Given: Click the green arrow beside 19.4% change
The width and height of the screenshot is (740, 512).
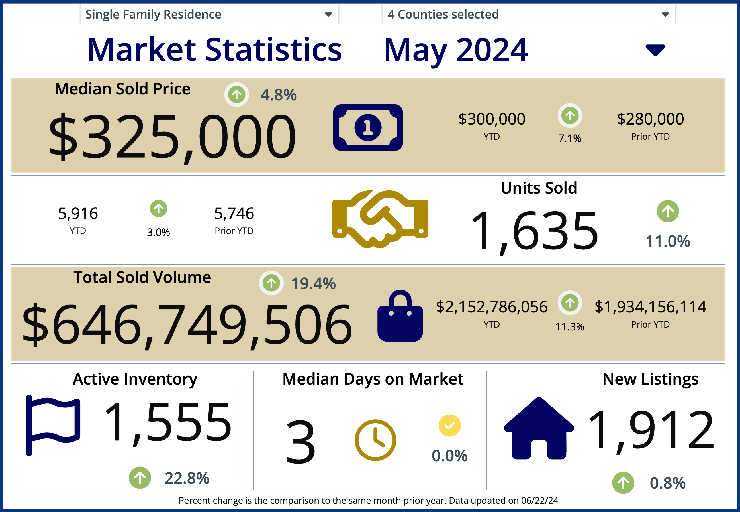Looking at the screenshot, I should [270, 283].
